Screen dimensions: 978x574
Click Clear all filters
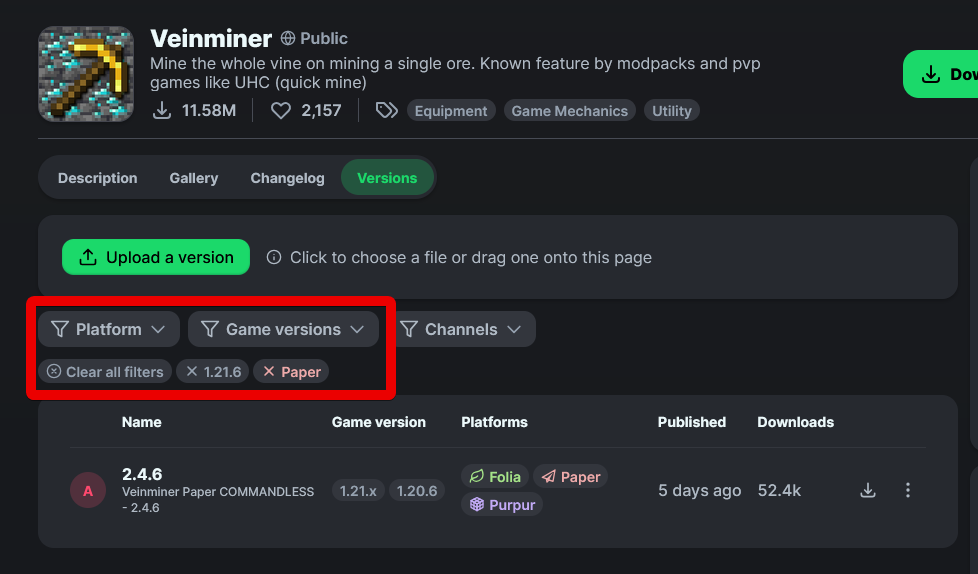pos(105,371)
